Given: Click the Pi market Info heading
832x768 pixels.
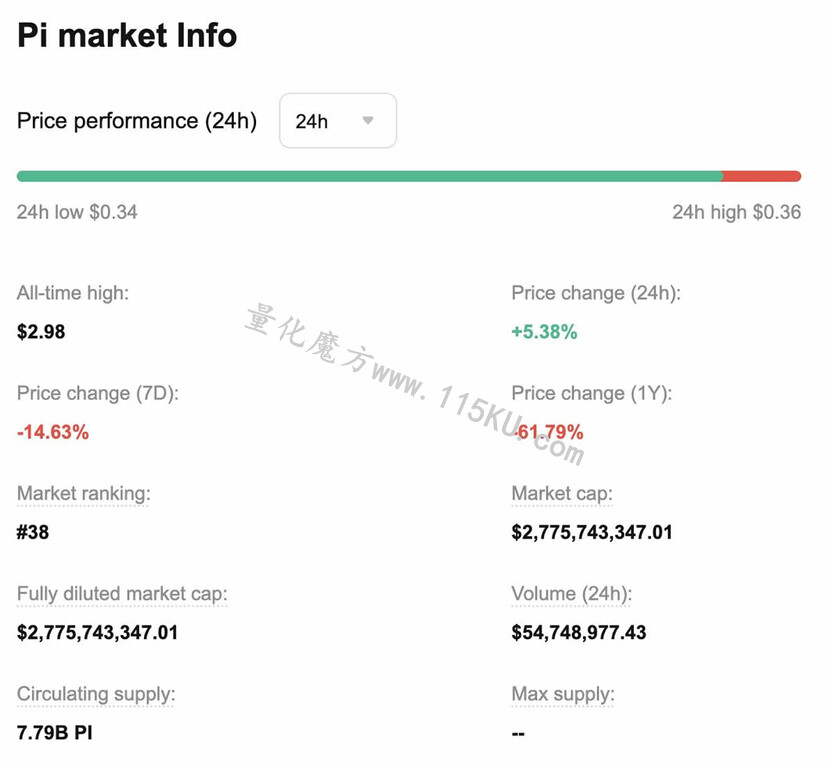Looking at the screenshot, I should pyautogui.click(x=127, y=36).
